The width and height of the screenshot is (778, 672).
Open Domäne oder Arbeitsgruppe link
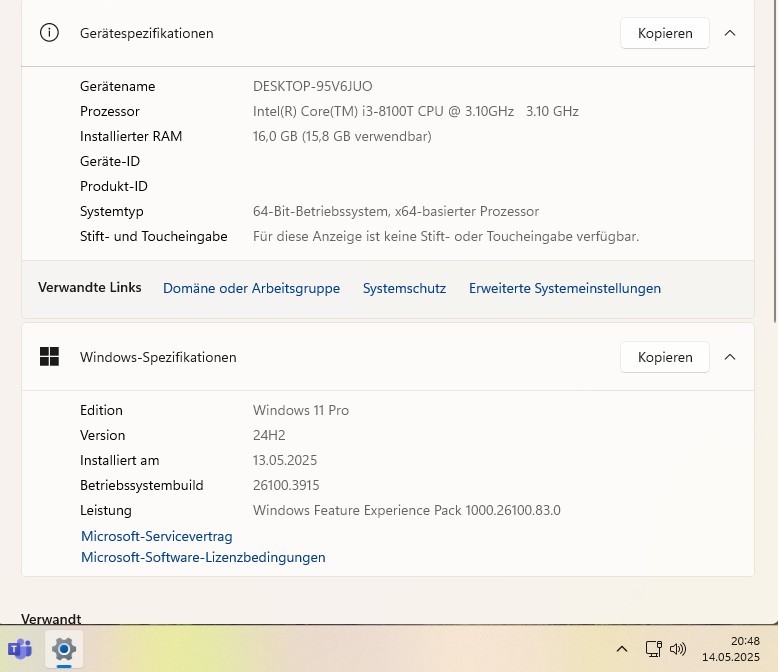(251, 288)
